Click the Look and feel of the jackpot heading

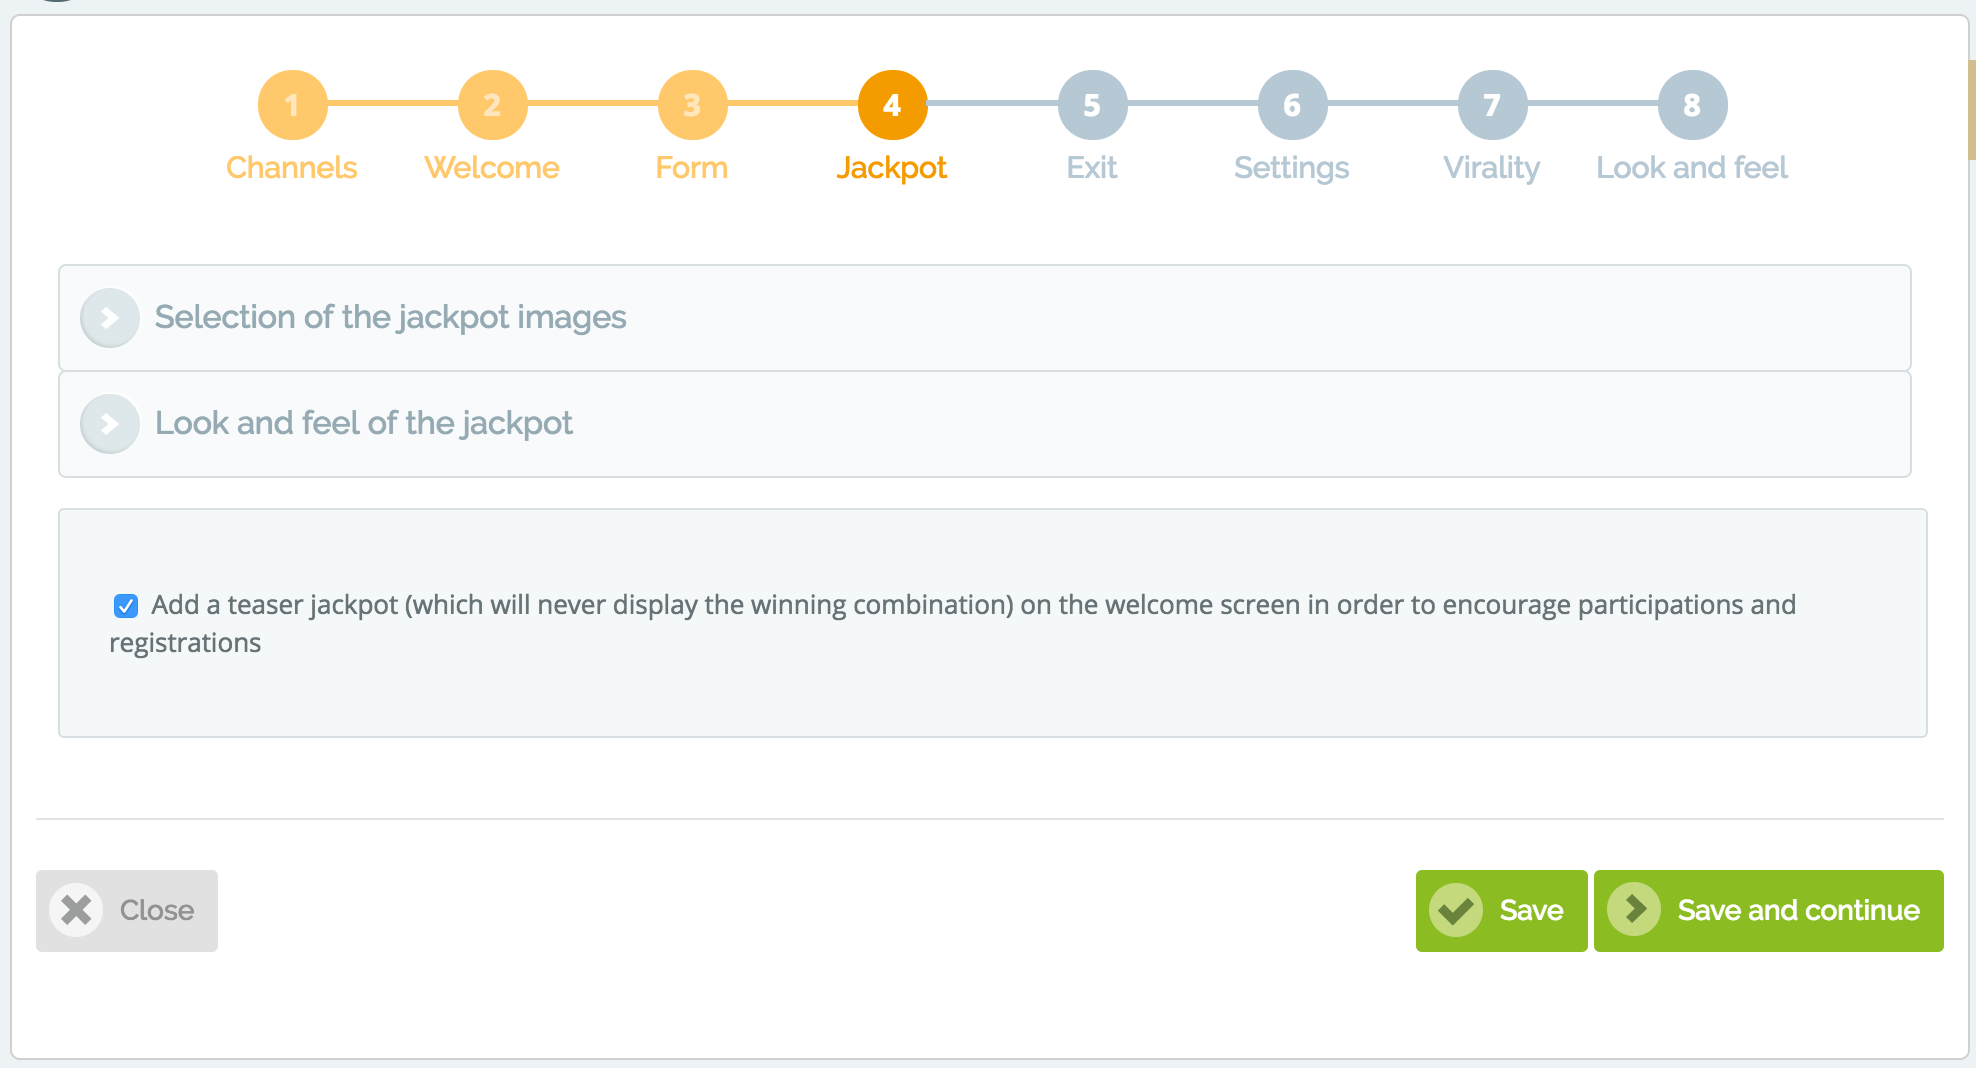point(364,423)
